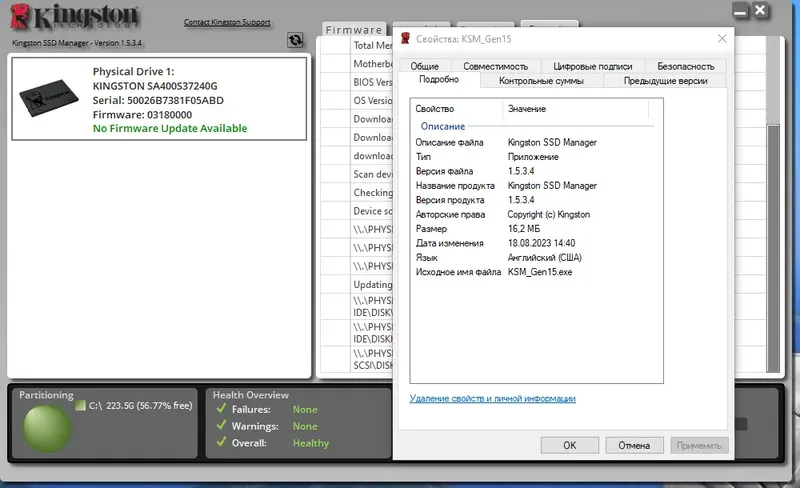Click the Serial 50026B7381F05ABD text
800x488 pixels.
pos(158,100)
